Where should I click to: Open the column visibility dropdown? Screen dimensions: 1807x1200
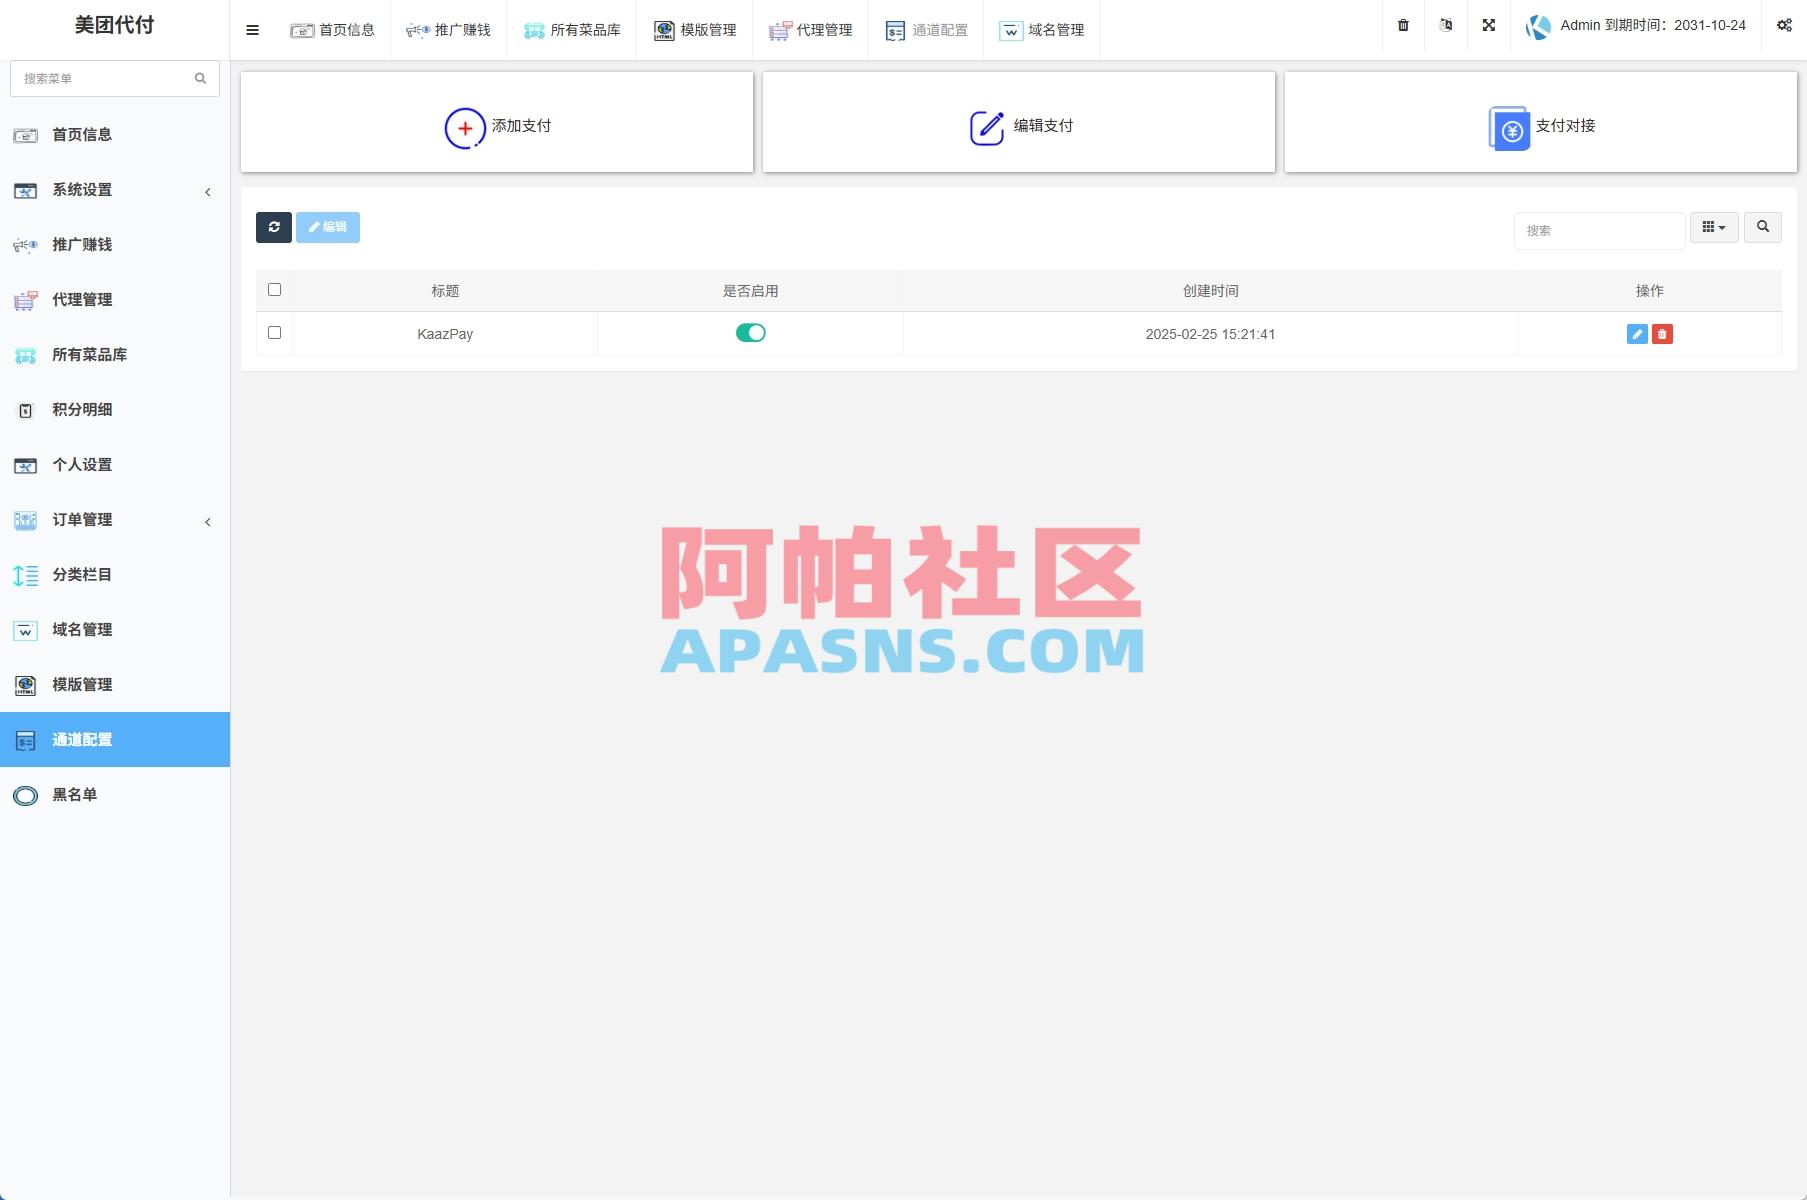[x=1714, y=227]
